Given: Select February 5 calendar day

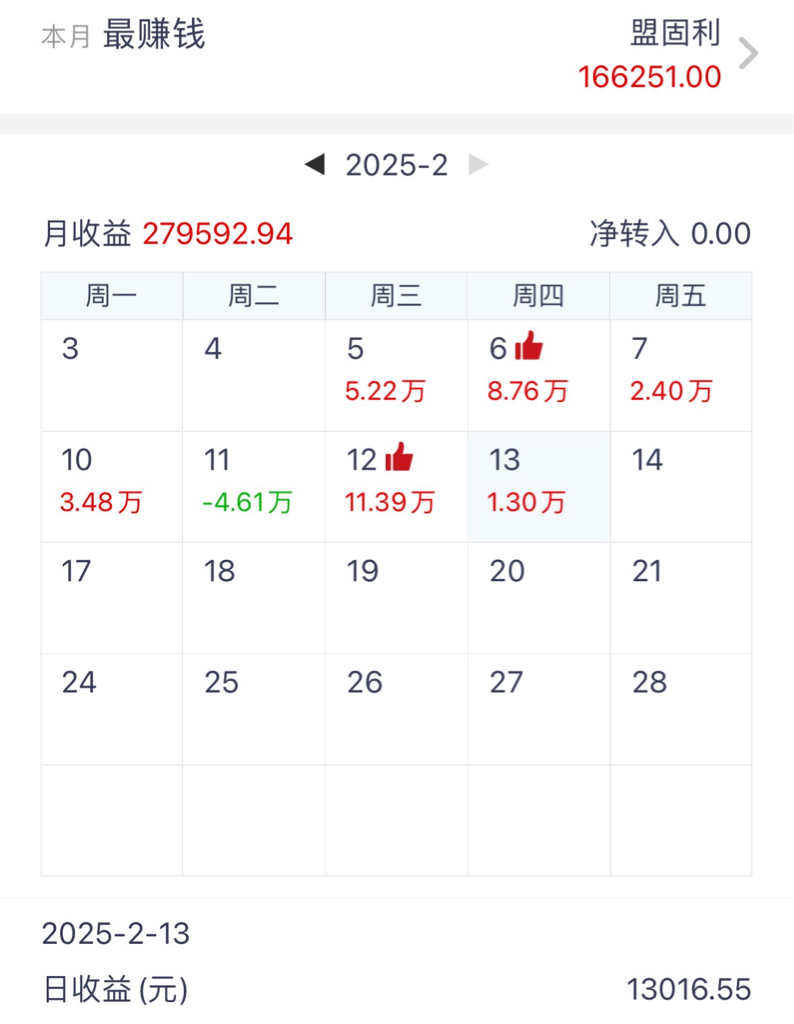Looking at the screenshot, I should pos(396,376).
